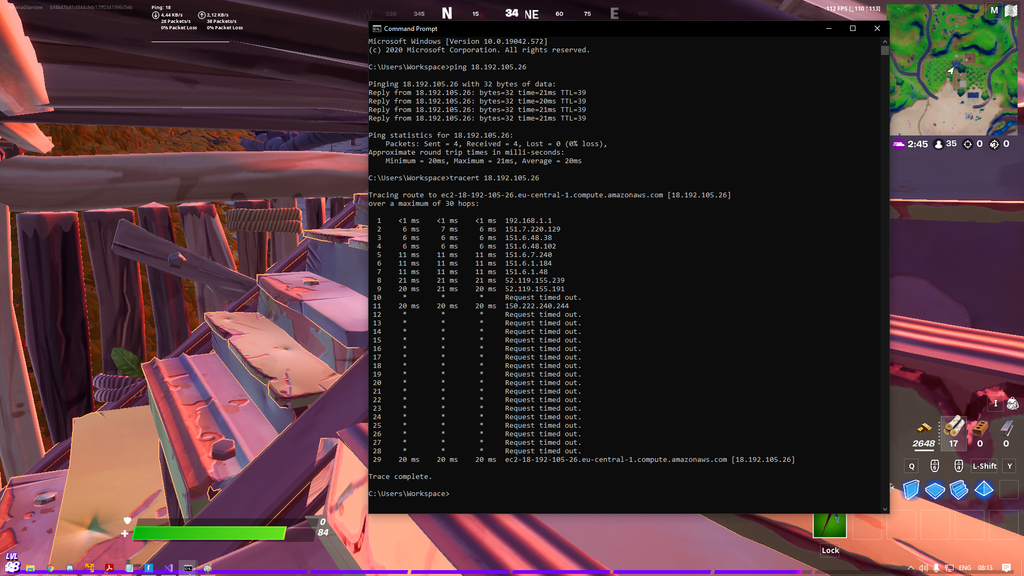This screenshot has height=576, width=1024.
Task: Select the wall building piece
Action: pos(911,490)
